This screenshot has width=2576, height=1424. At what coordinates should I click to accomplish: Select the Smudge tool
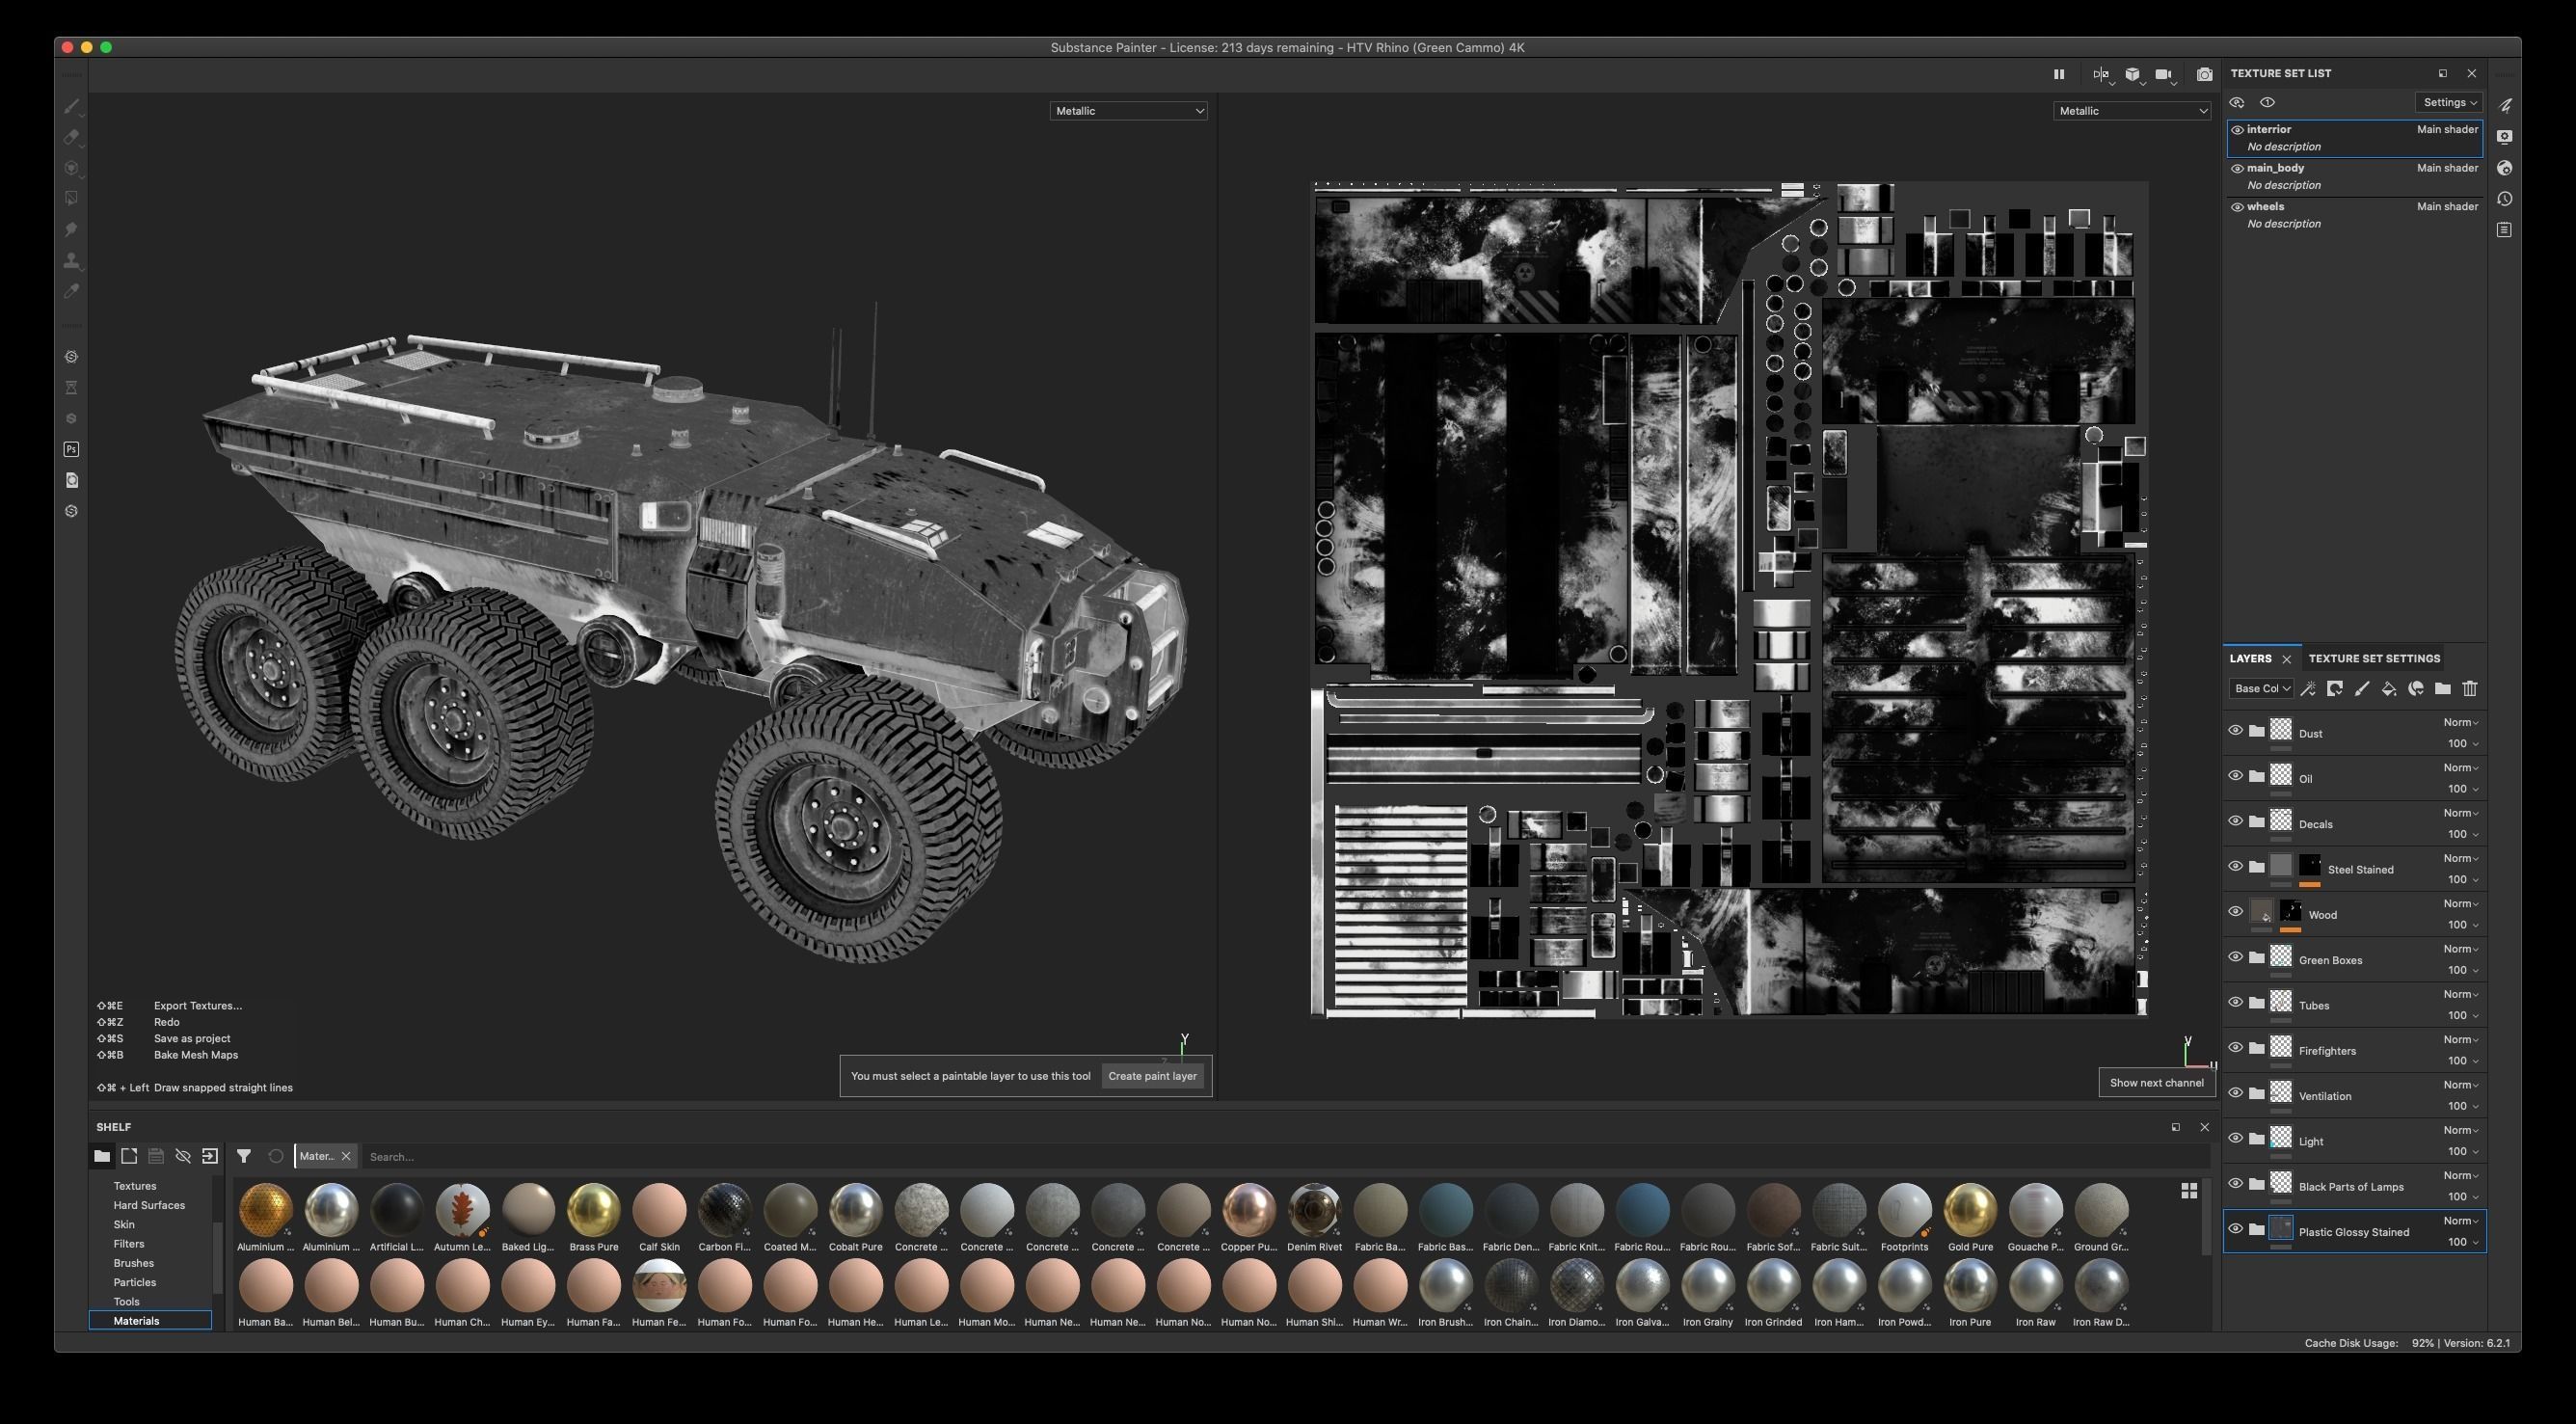pyautogui.click(x=71, y=230)
